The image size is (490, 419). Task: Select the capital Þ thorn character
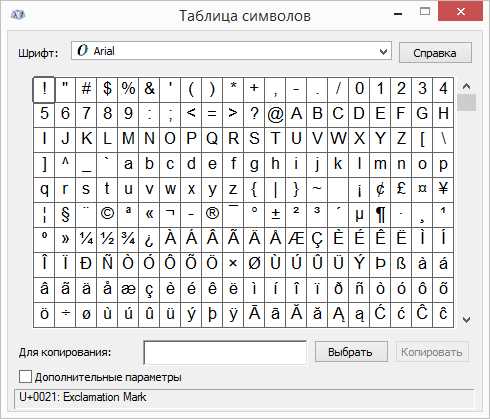tap(380, 265)
